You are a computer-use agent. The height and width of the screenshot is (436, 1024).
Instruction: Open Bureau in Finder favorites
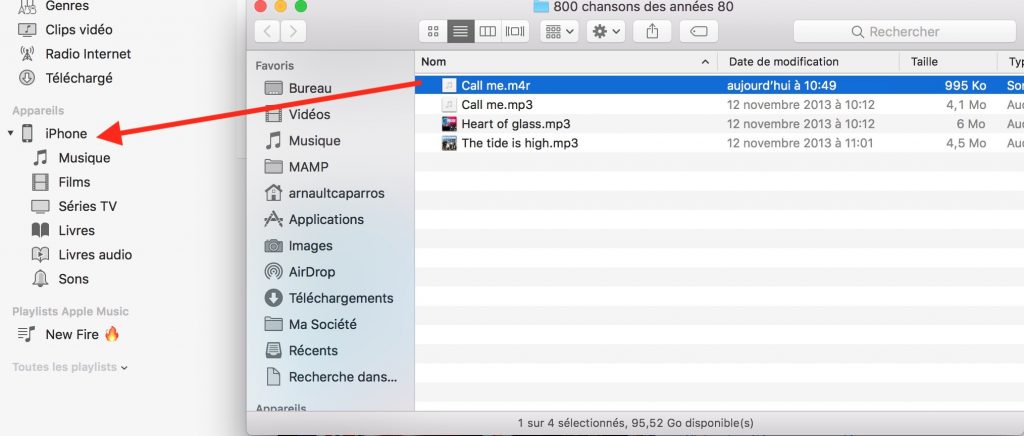point(310,88)
